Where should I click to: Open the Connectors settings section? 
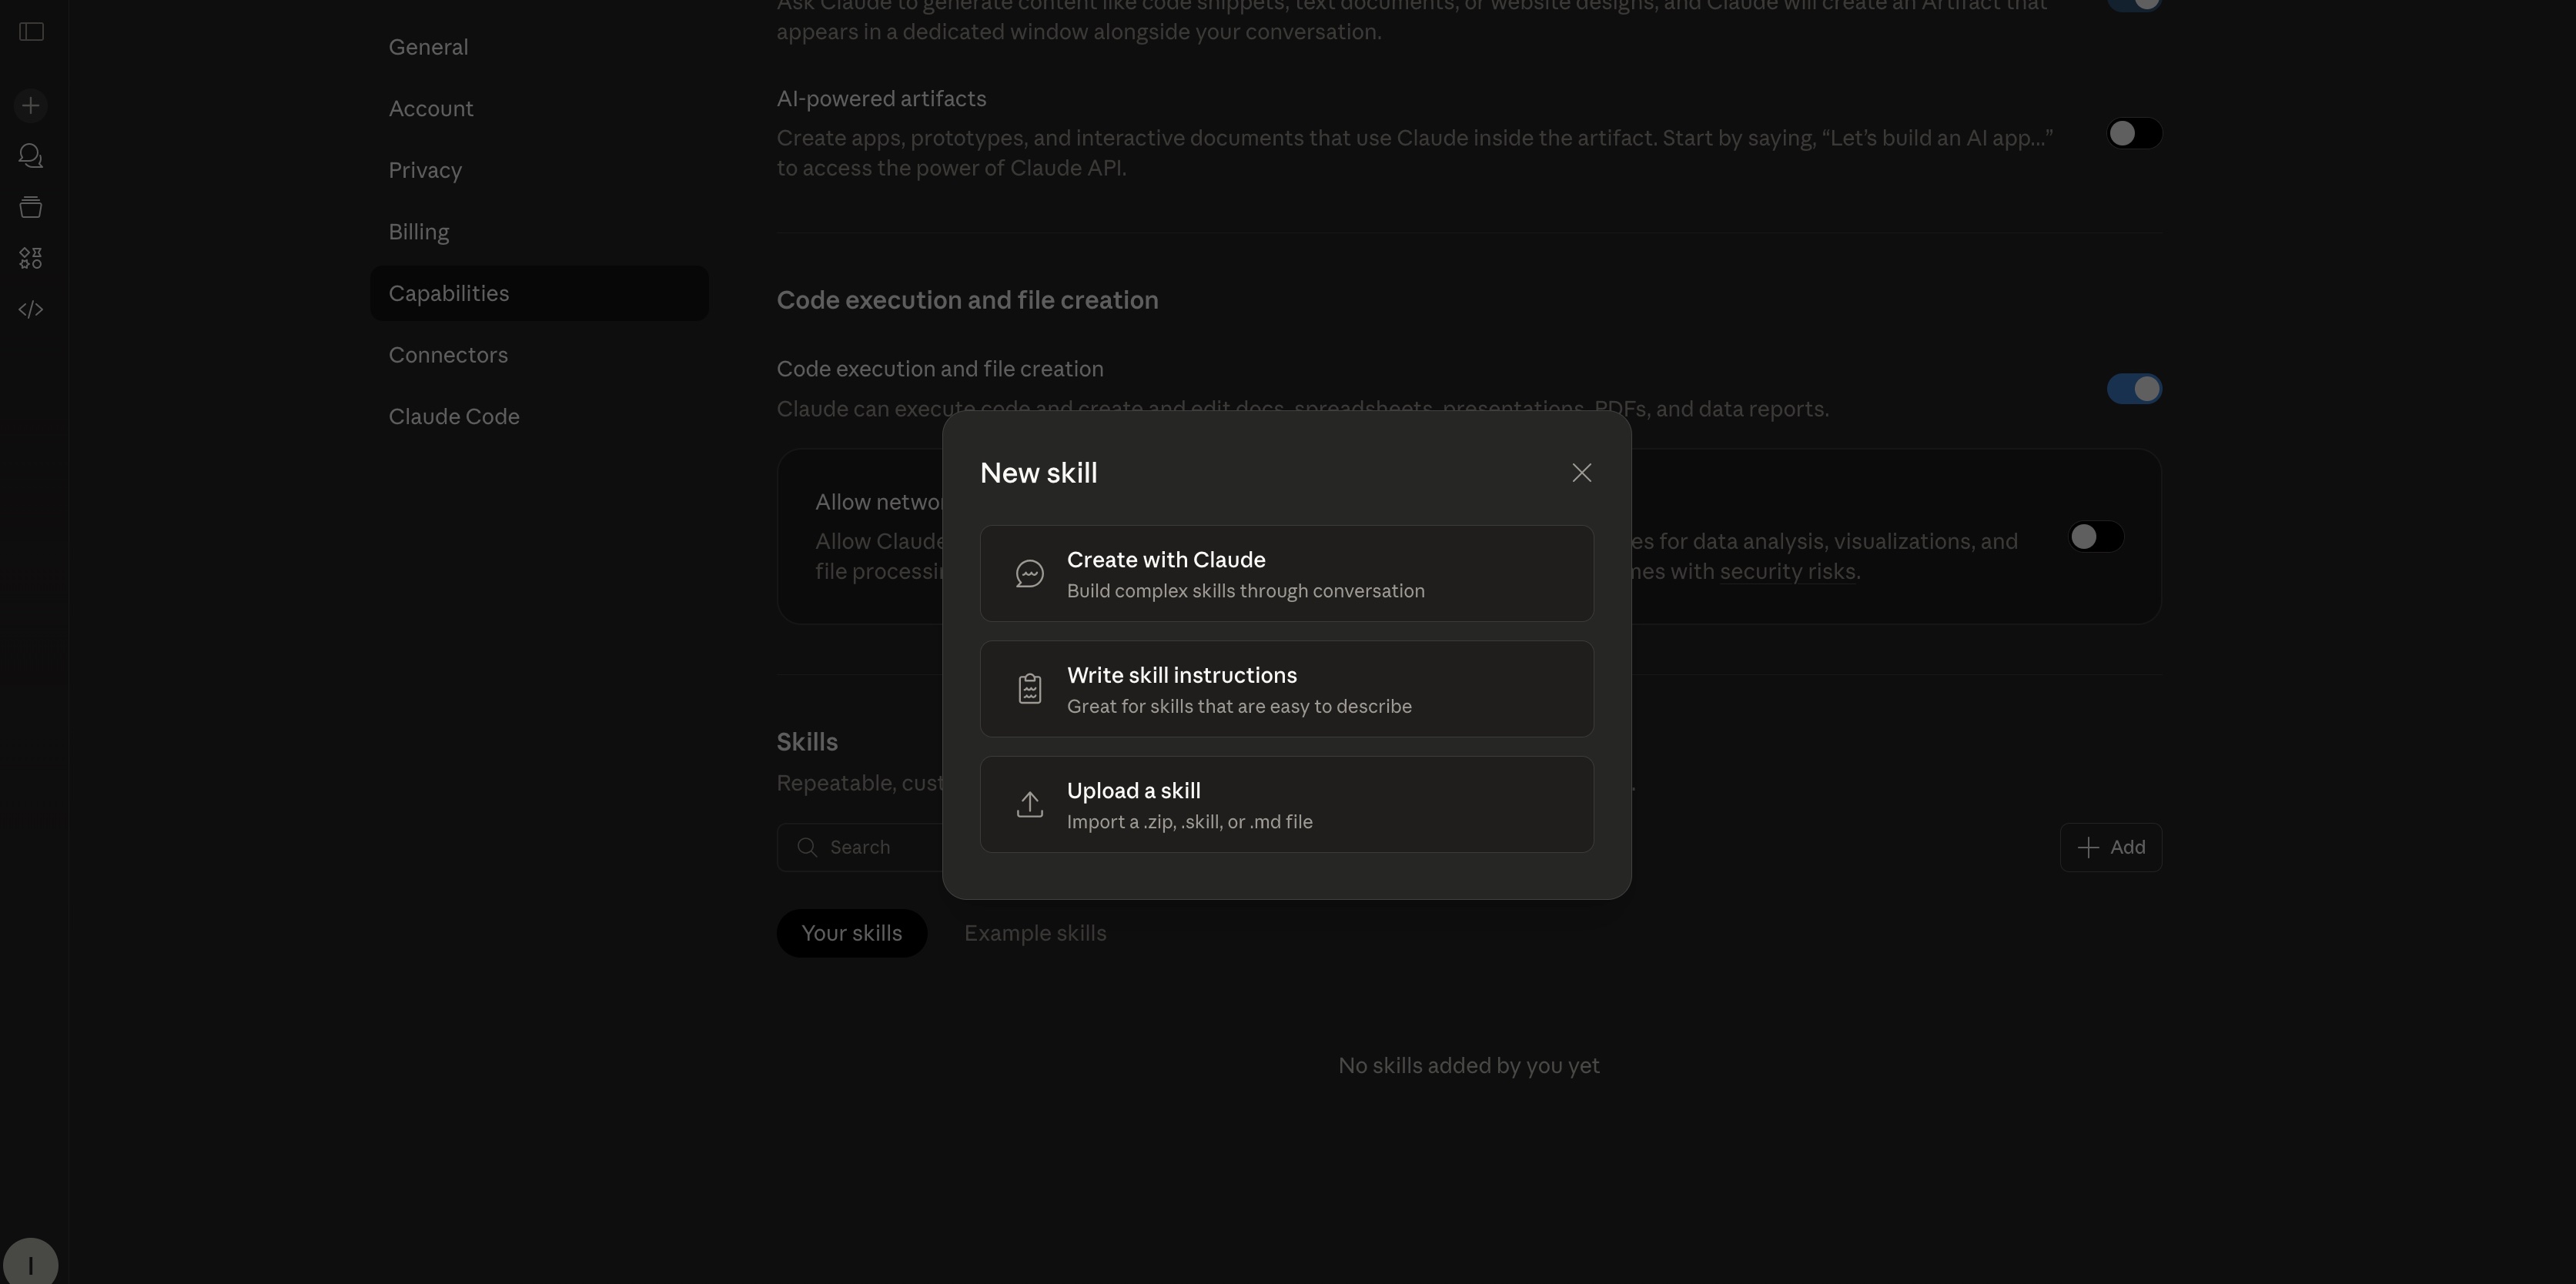448,355
